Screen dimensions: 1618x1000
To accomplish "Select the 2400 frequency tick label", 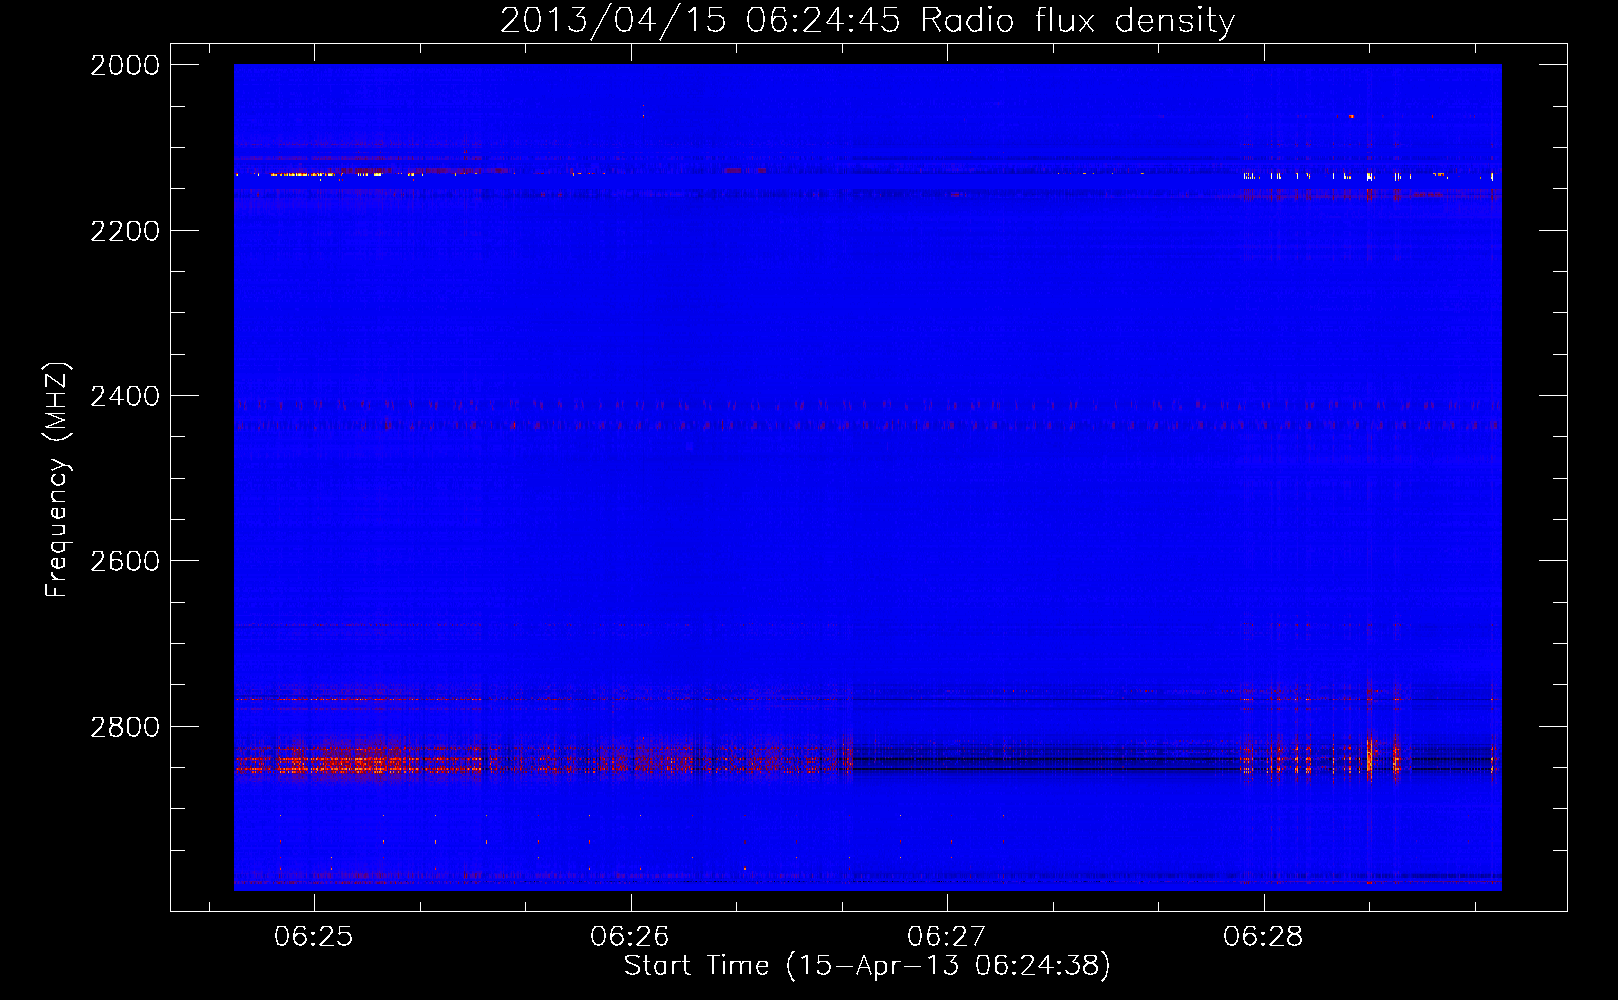I will [x=125, y=396].
